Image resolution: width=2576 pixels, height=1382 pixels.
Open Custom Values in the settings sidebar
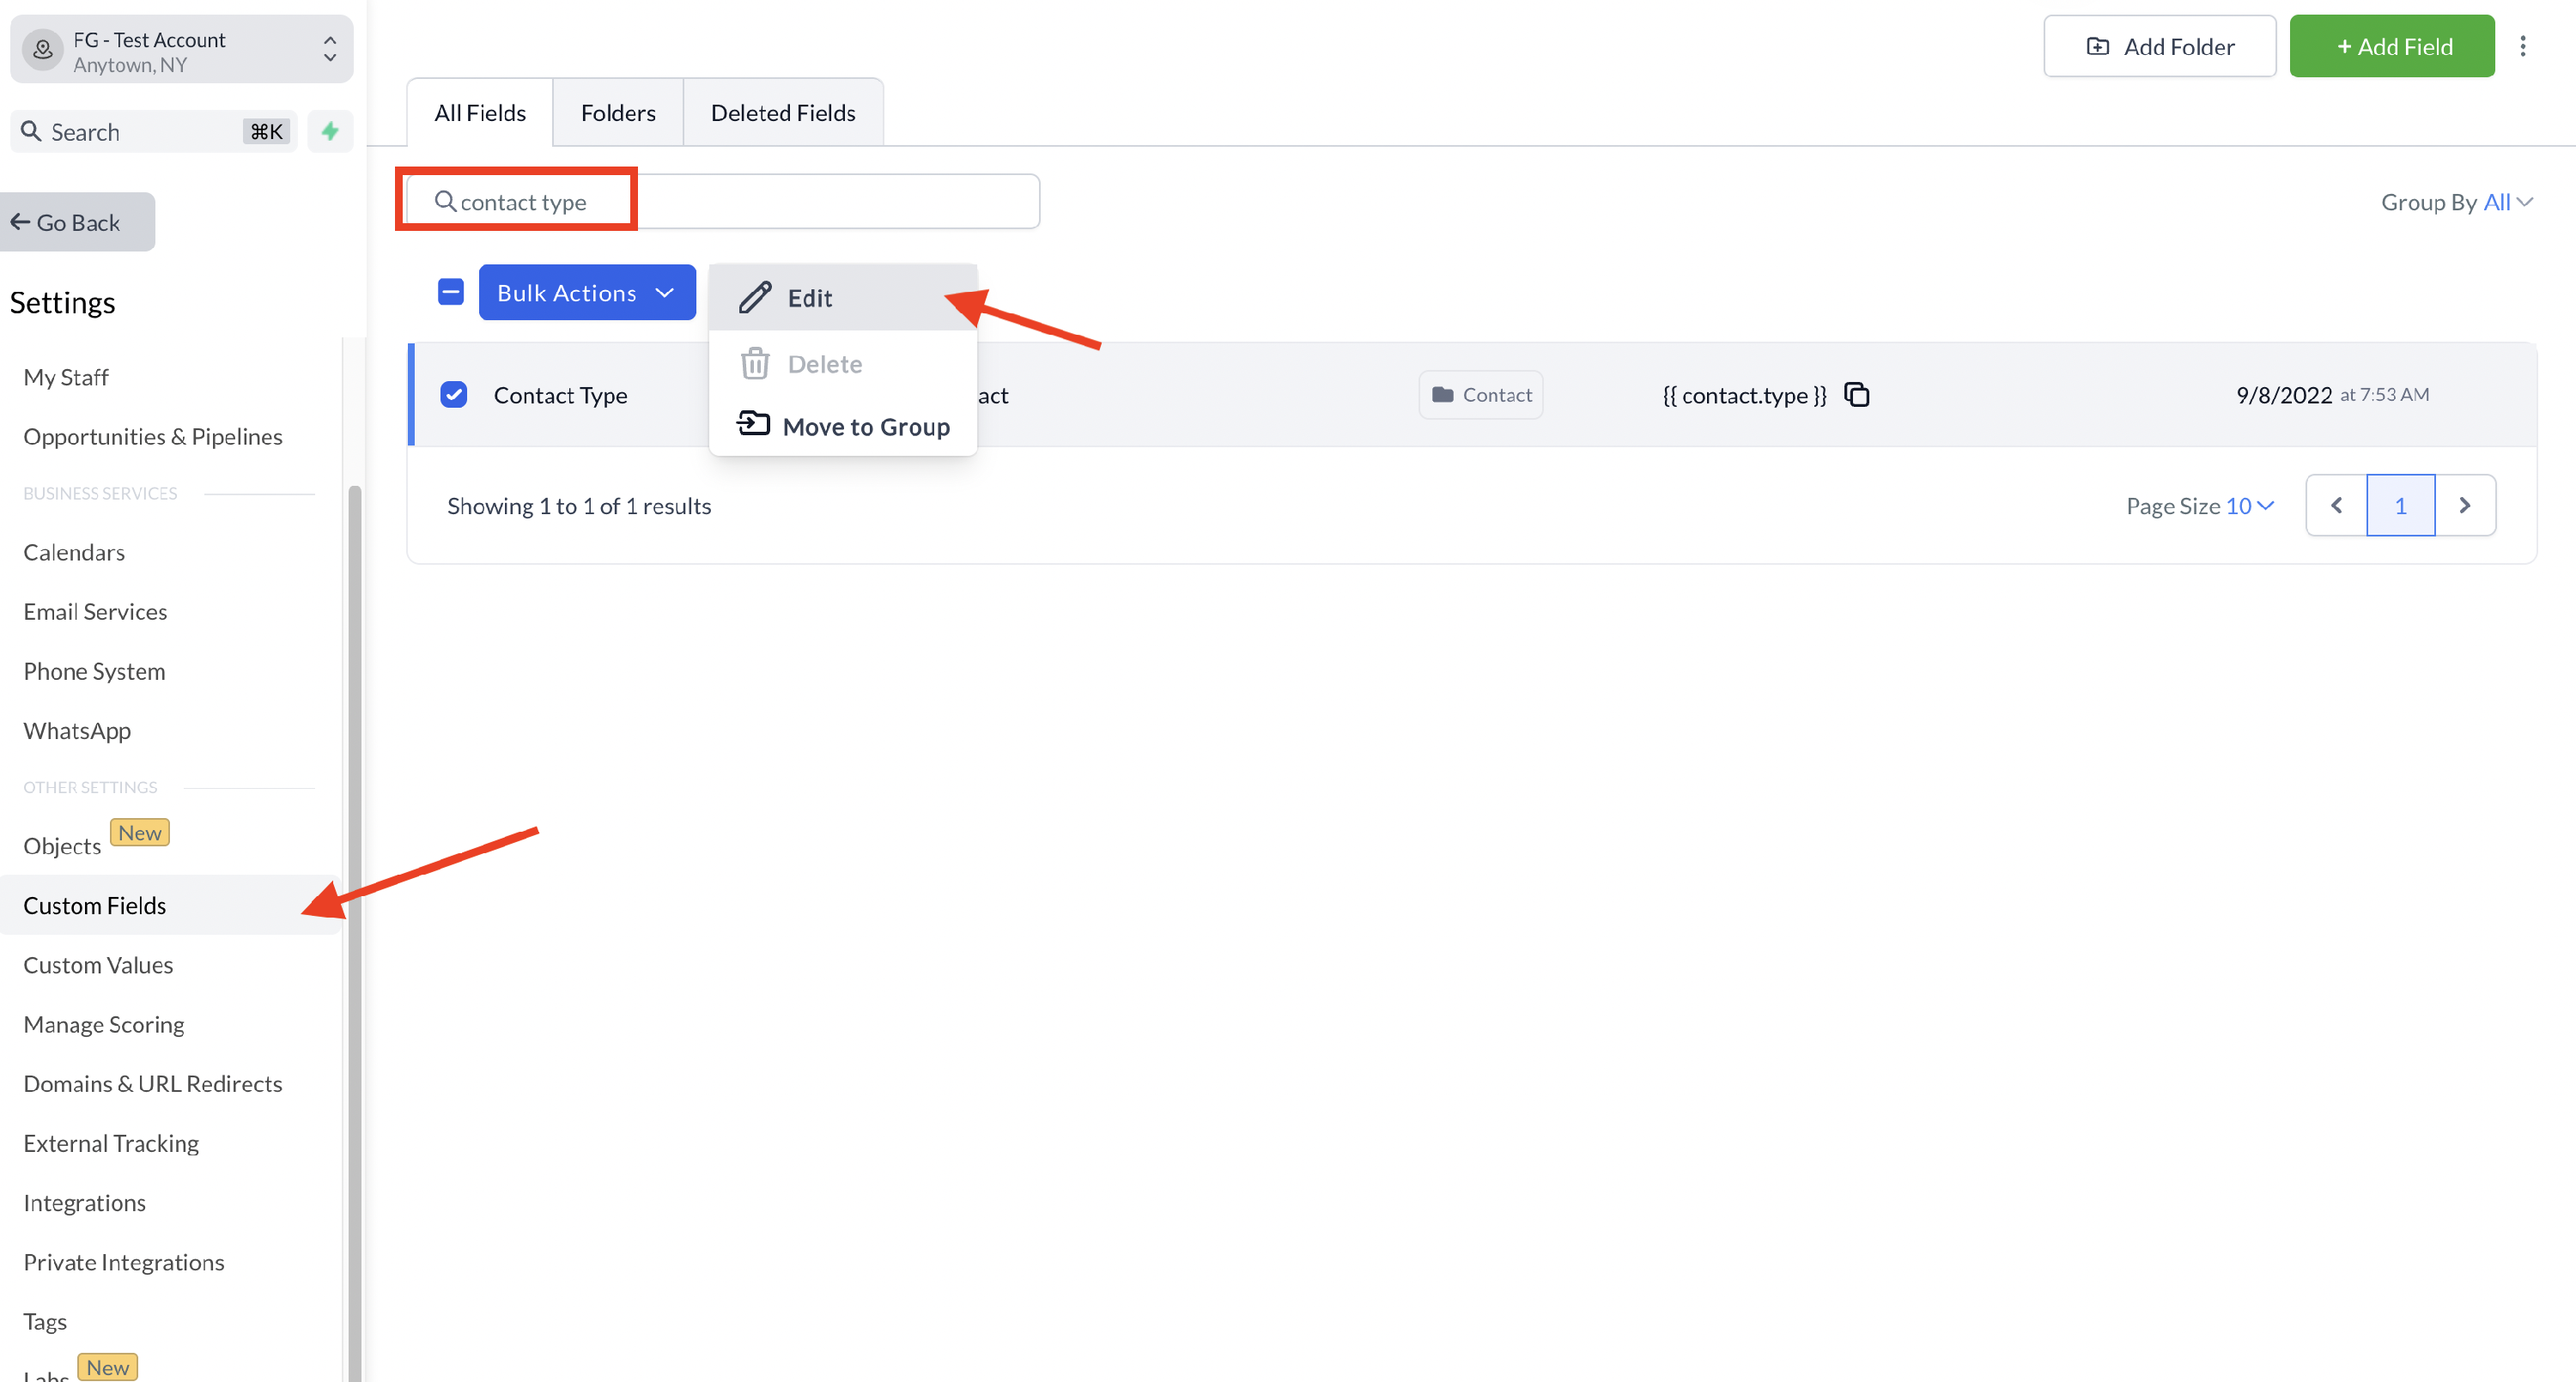point(98,965)
